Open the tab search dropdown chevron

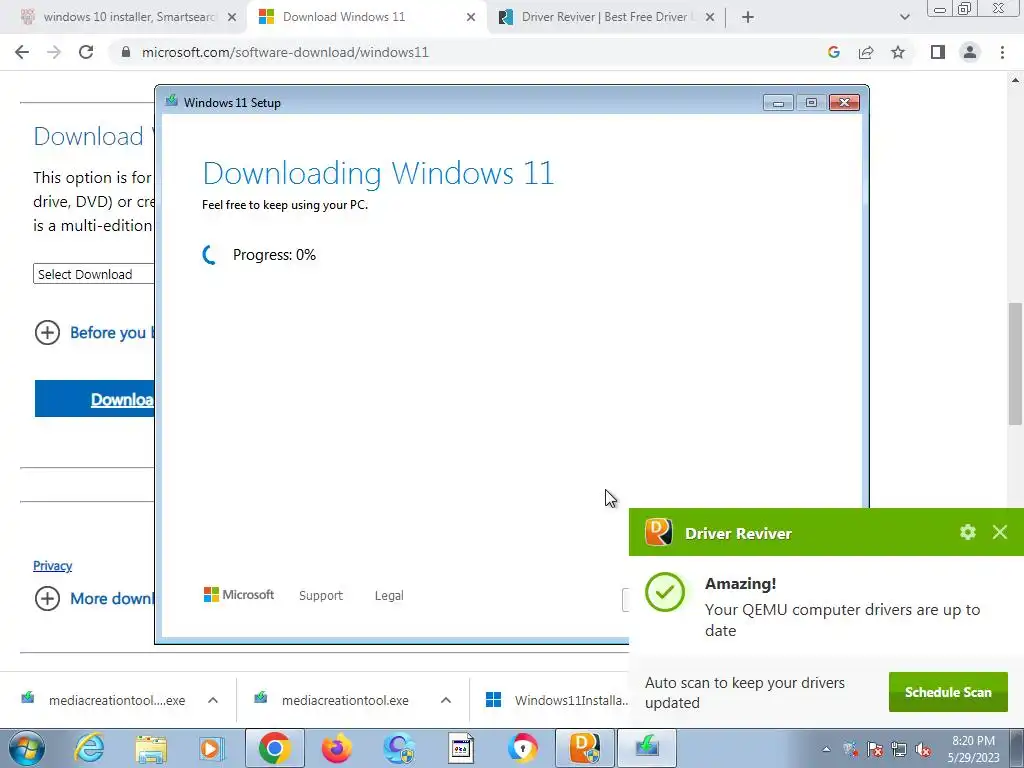(904, 17)
